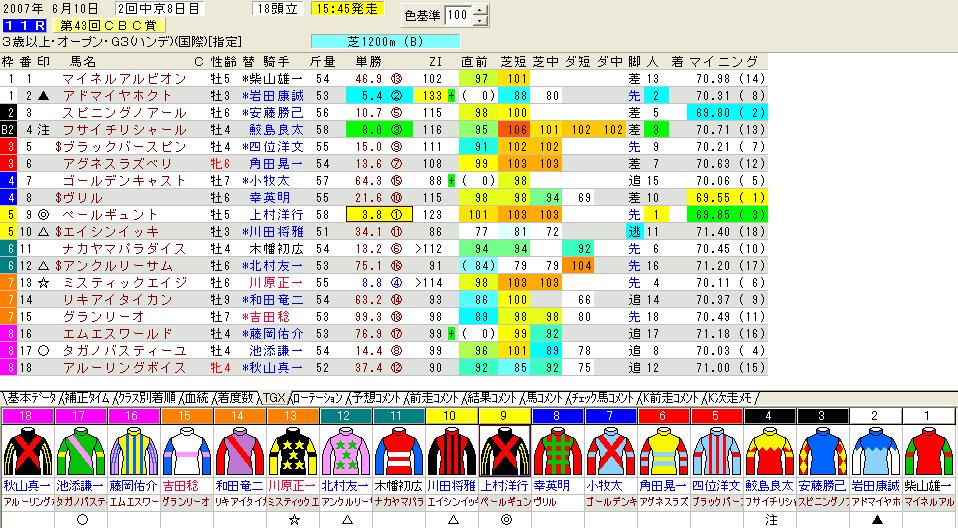Switch to the クラス別着順 tab
The image size is (958, 528).
coord(147,398)
